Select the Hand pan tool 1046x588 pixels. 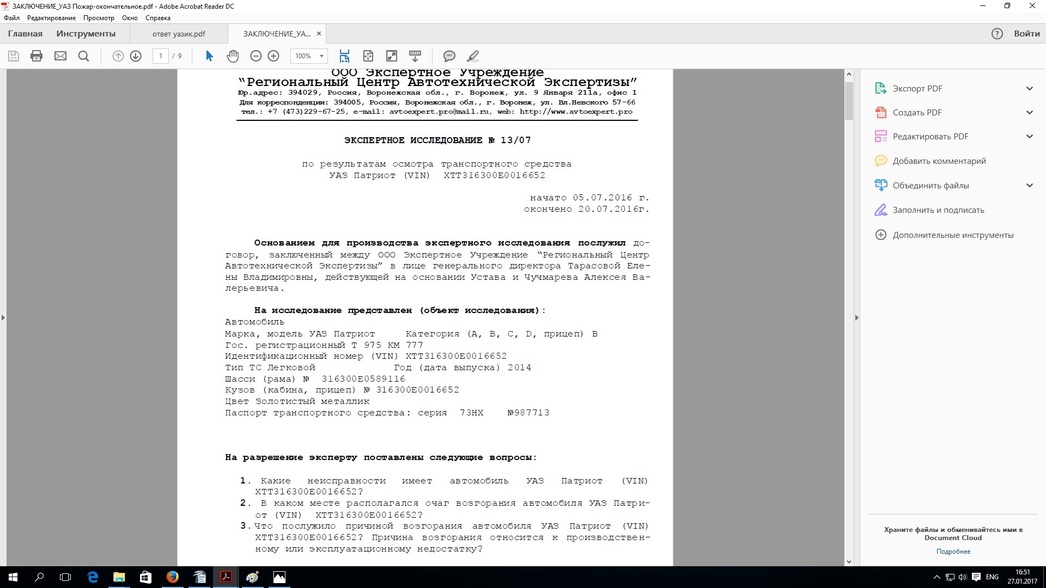click(x=232, y=56)
